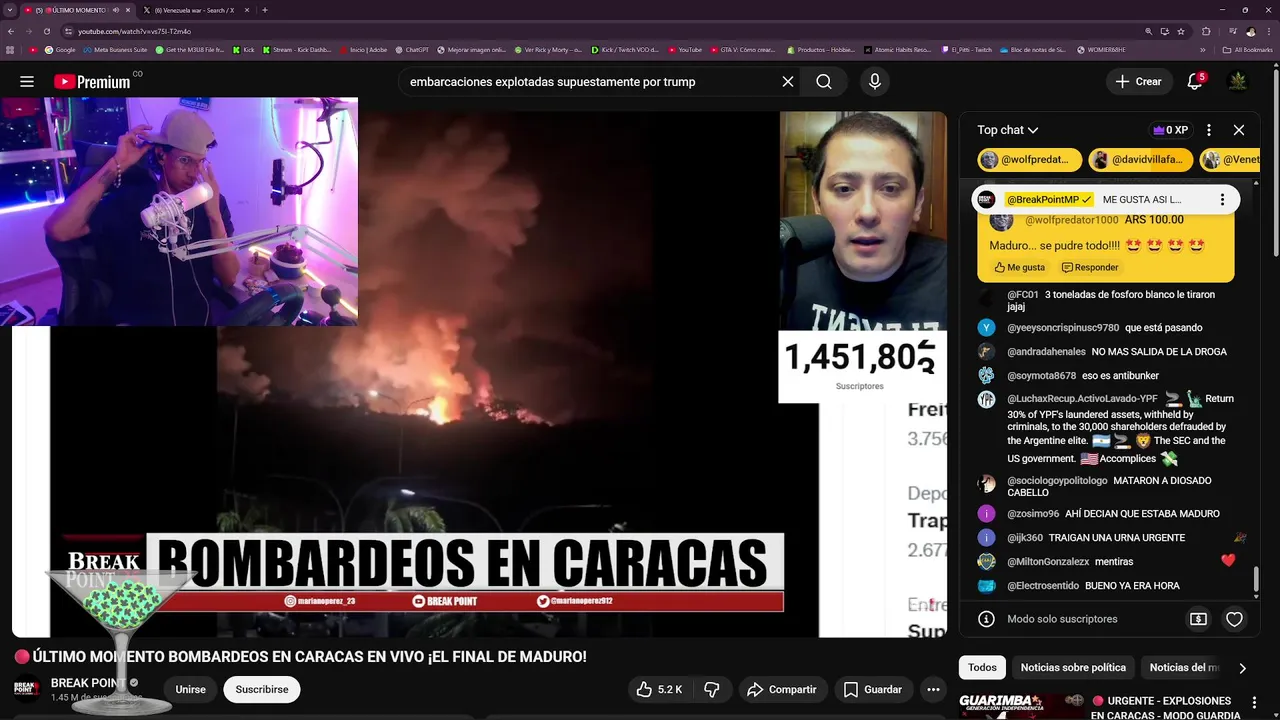Open the 0 XP points badge
Screen dimensions: 1280x720
(x=1171, y=130)
